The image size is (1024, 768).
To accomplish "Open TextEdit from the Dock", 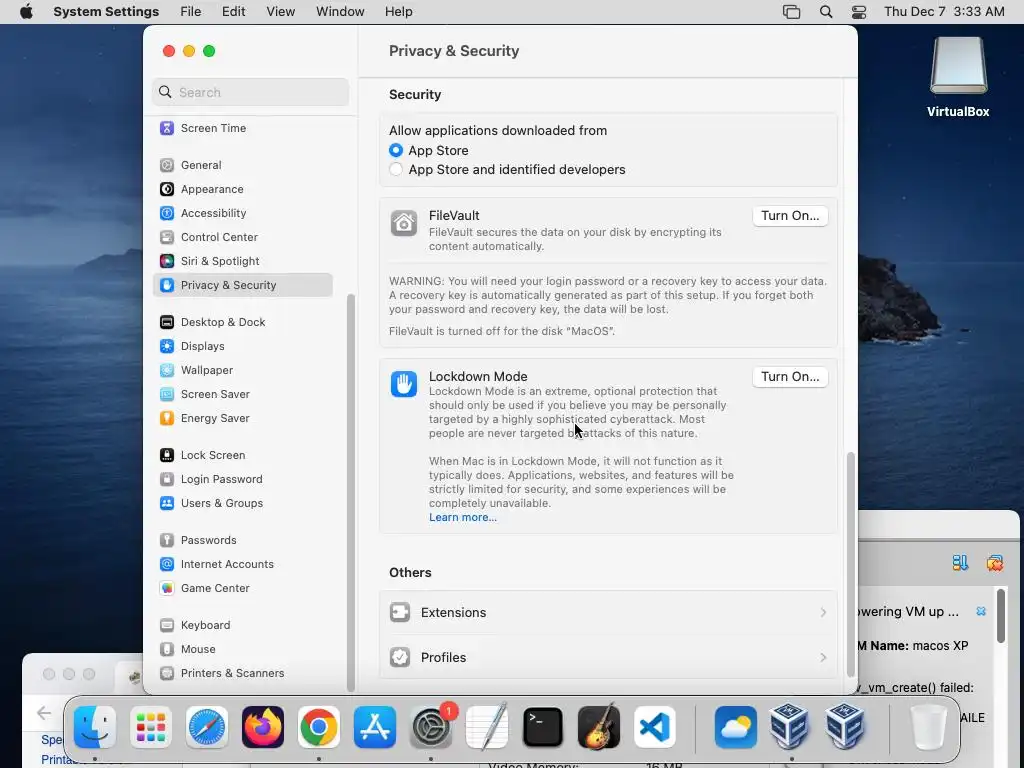I will coord(487,727).
